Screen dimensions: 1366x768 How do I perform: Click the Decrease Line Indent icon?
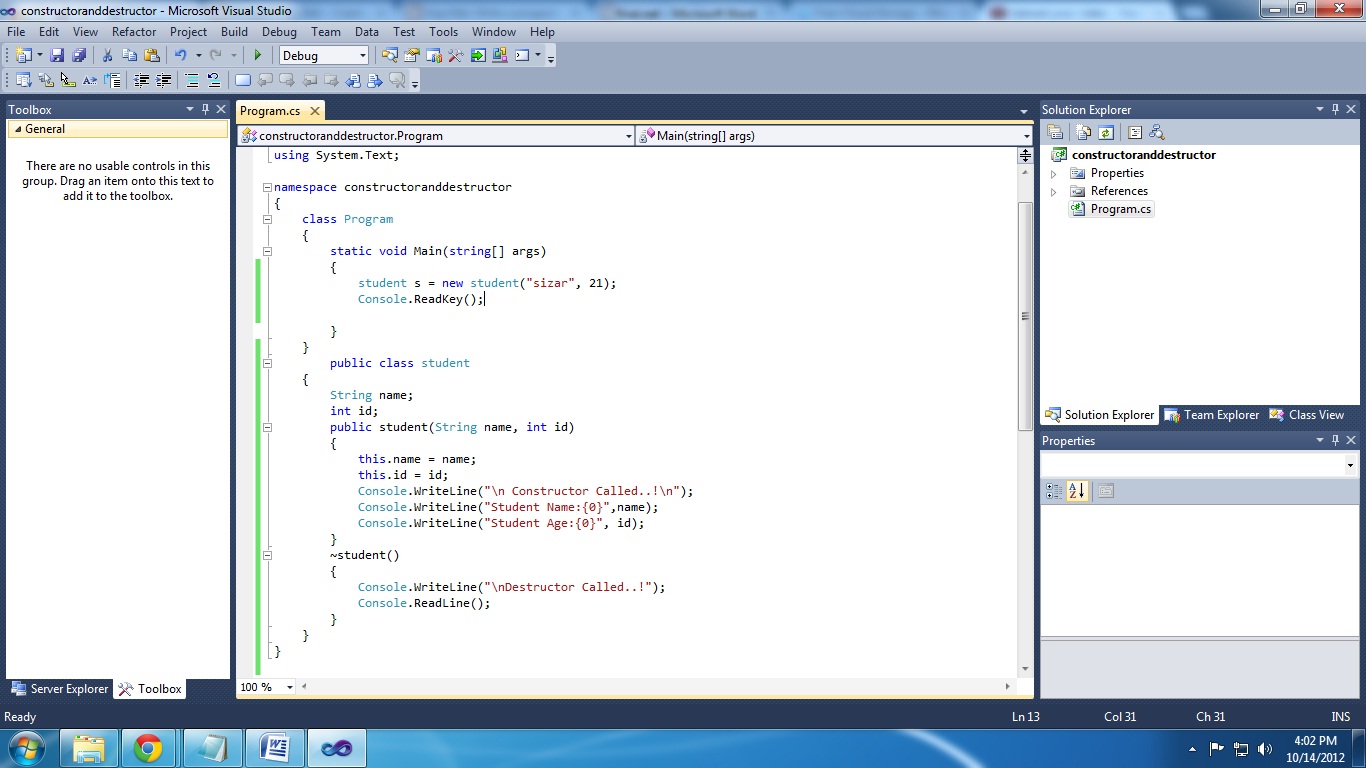[x=142, y=80]
